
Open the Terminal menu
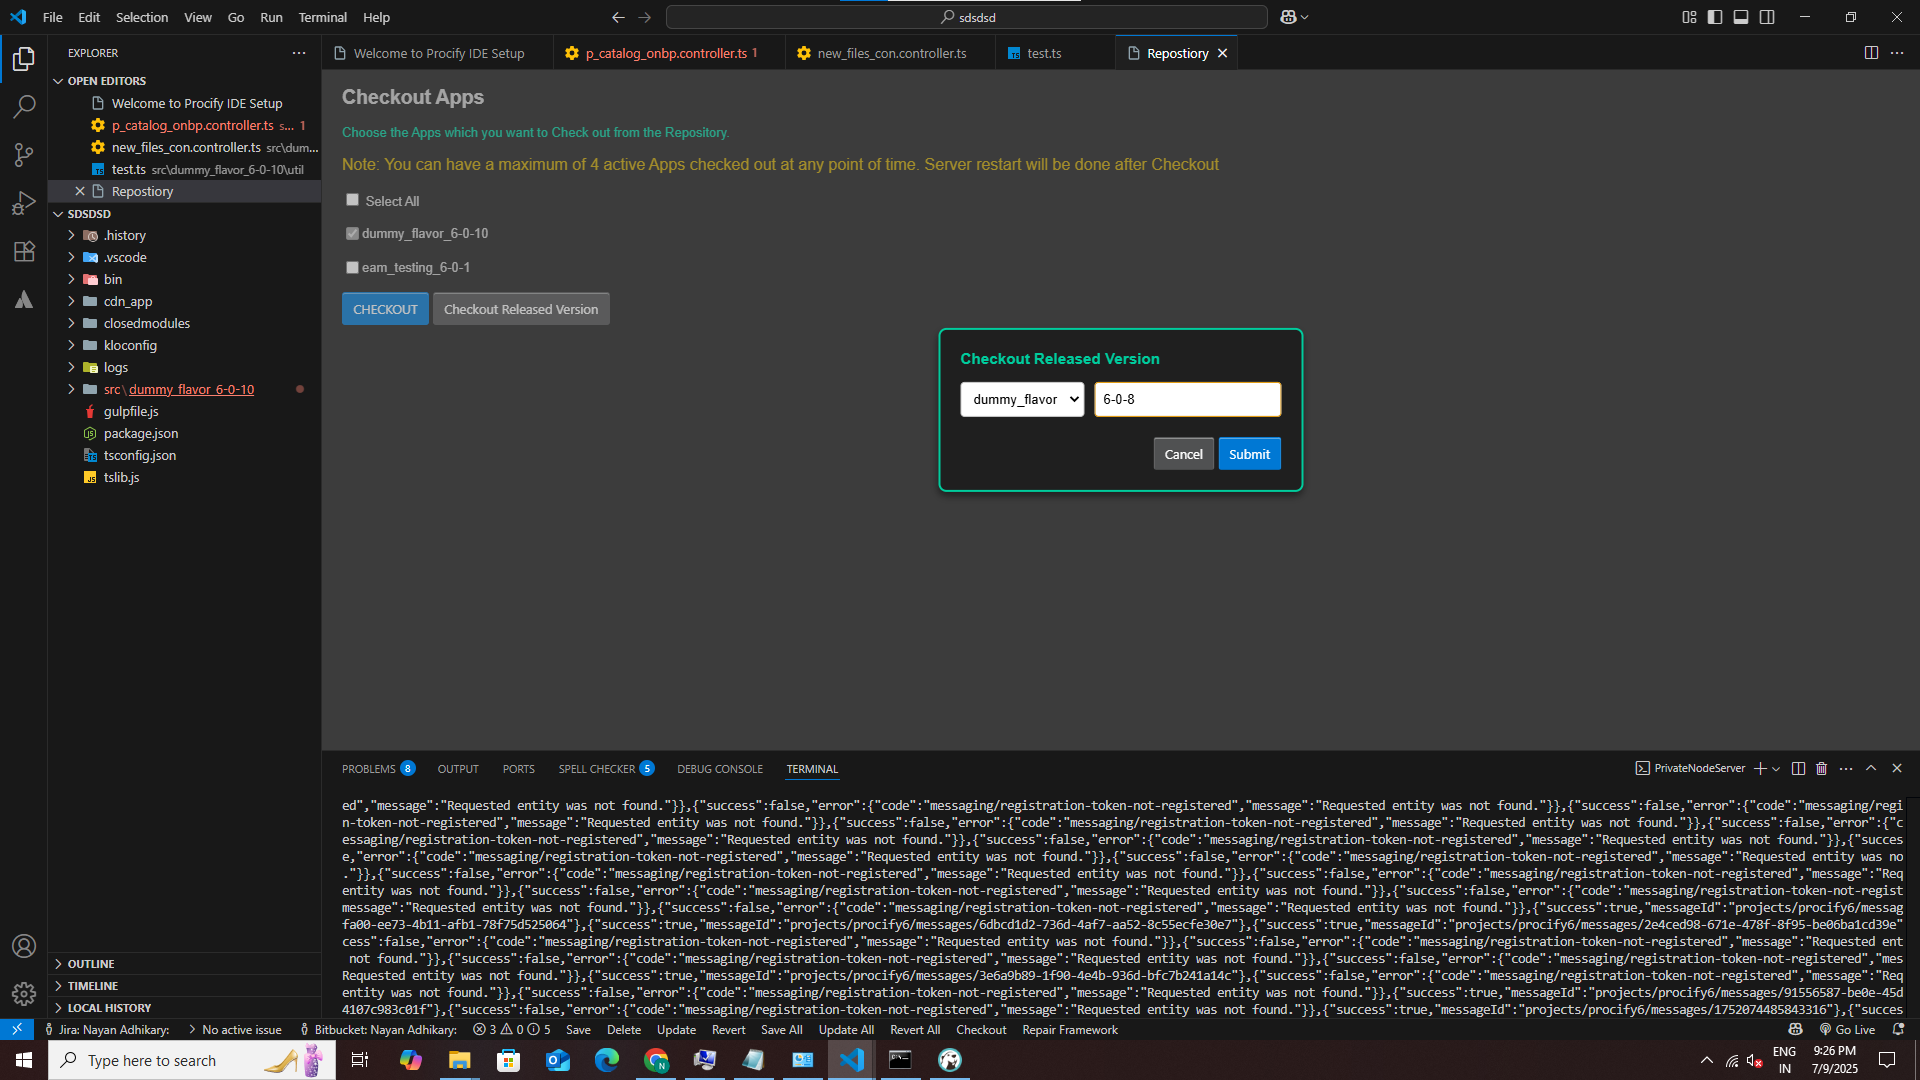[322, 17]
